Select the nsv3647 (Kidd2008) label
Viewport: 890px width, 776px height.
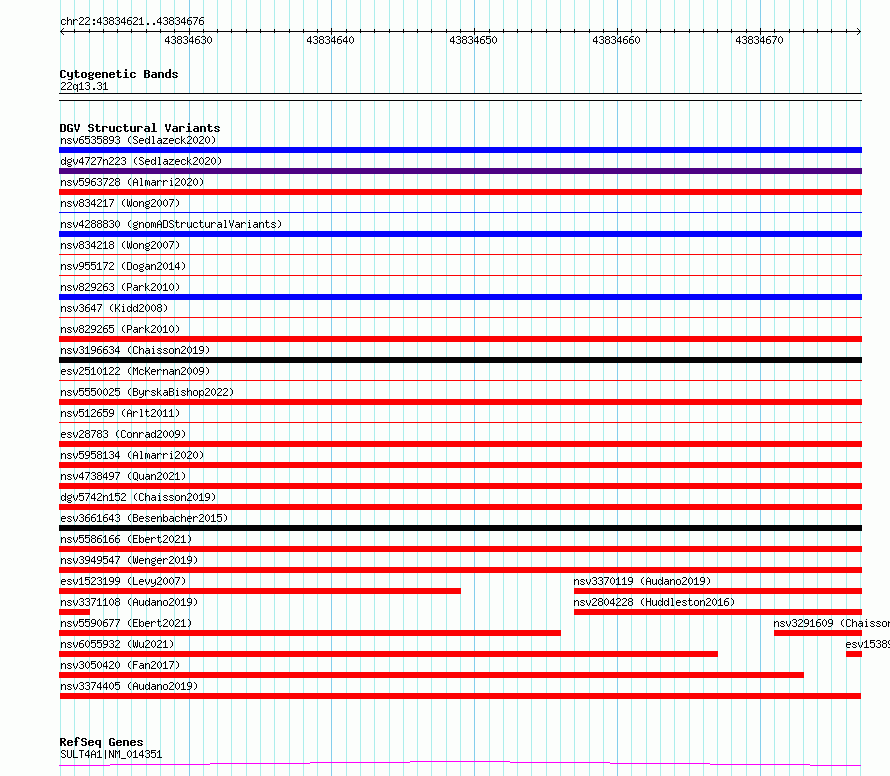pyautogui.click(x=114, y=308)
